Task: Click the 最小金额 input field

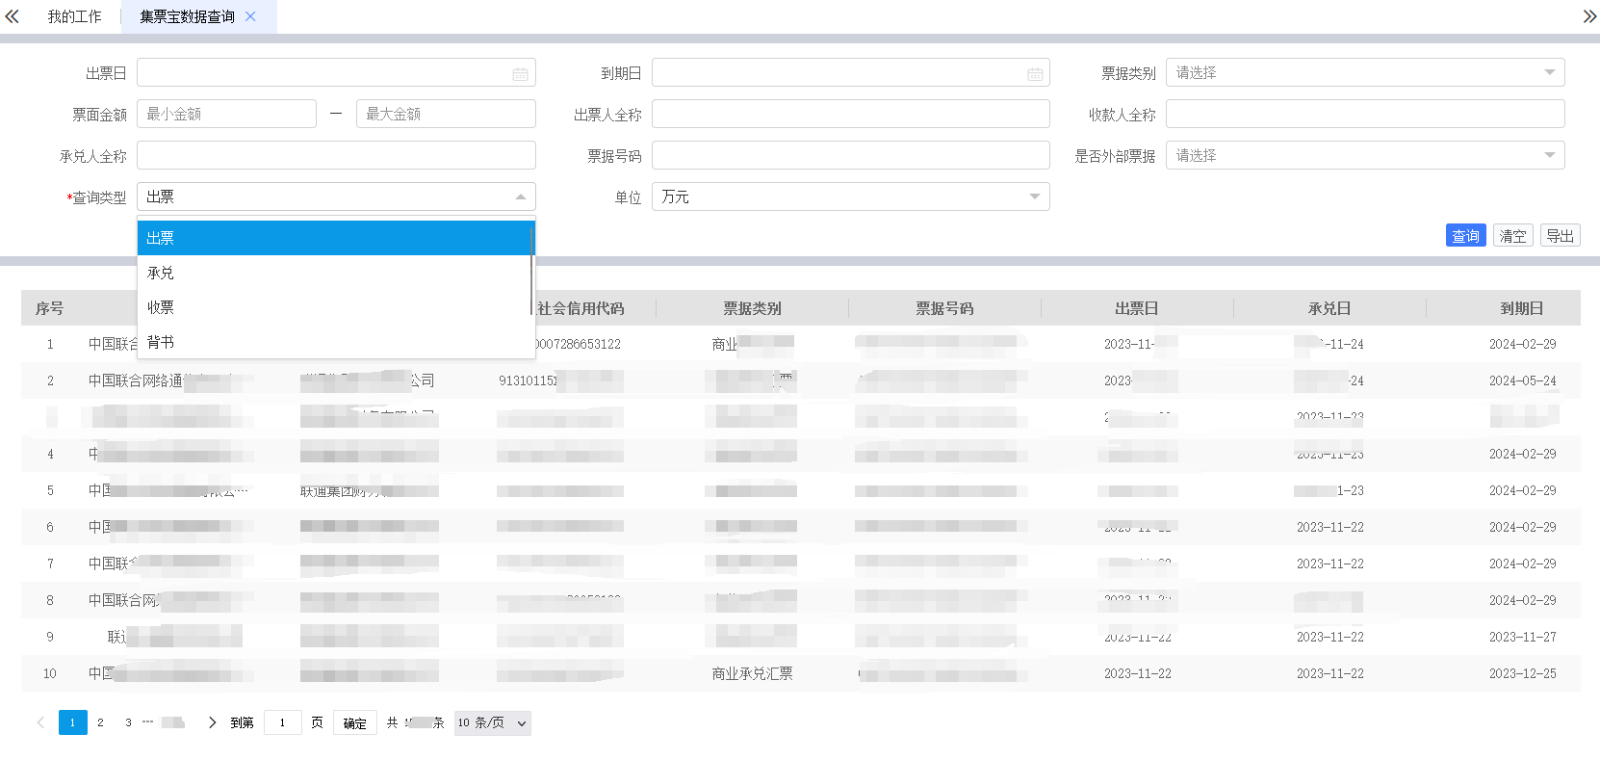Action: [x=227, y=114]
